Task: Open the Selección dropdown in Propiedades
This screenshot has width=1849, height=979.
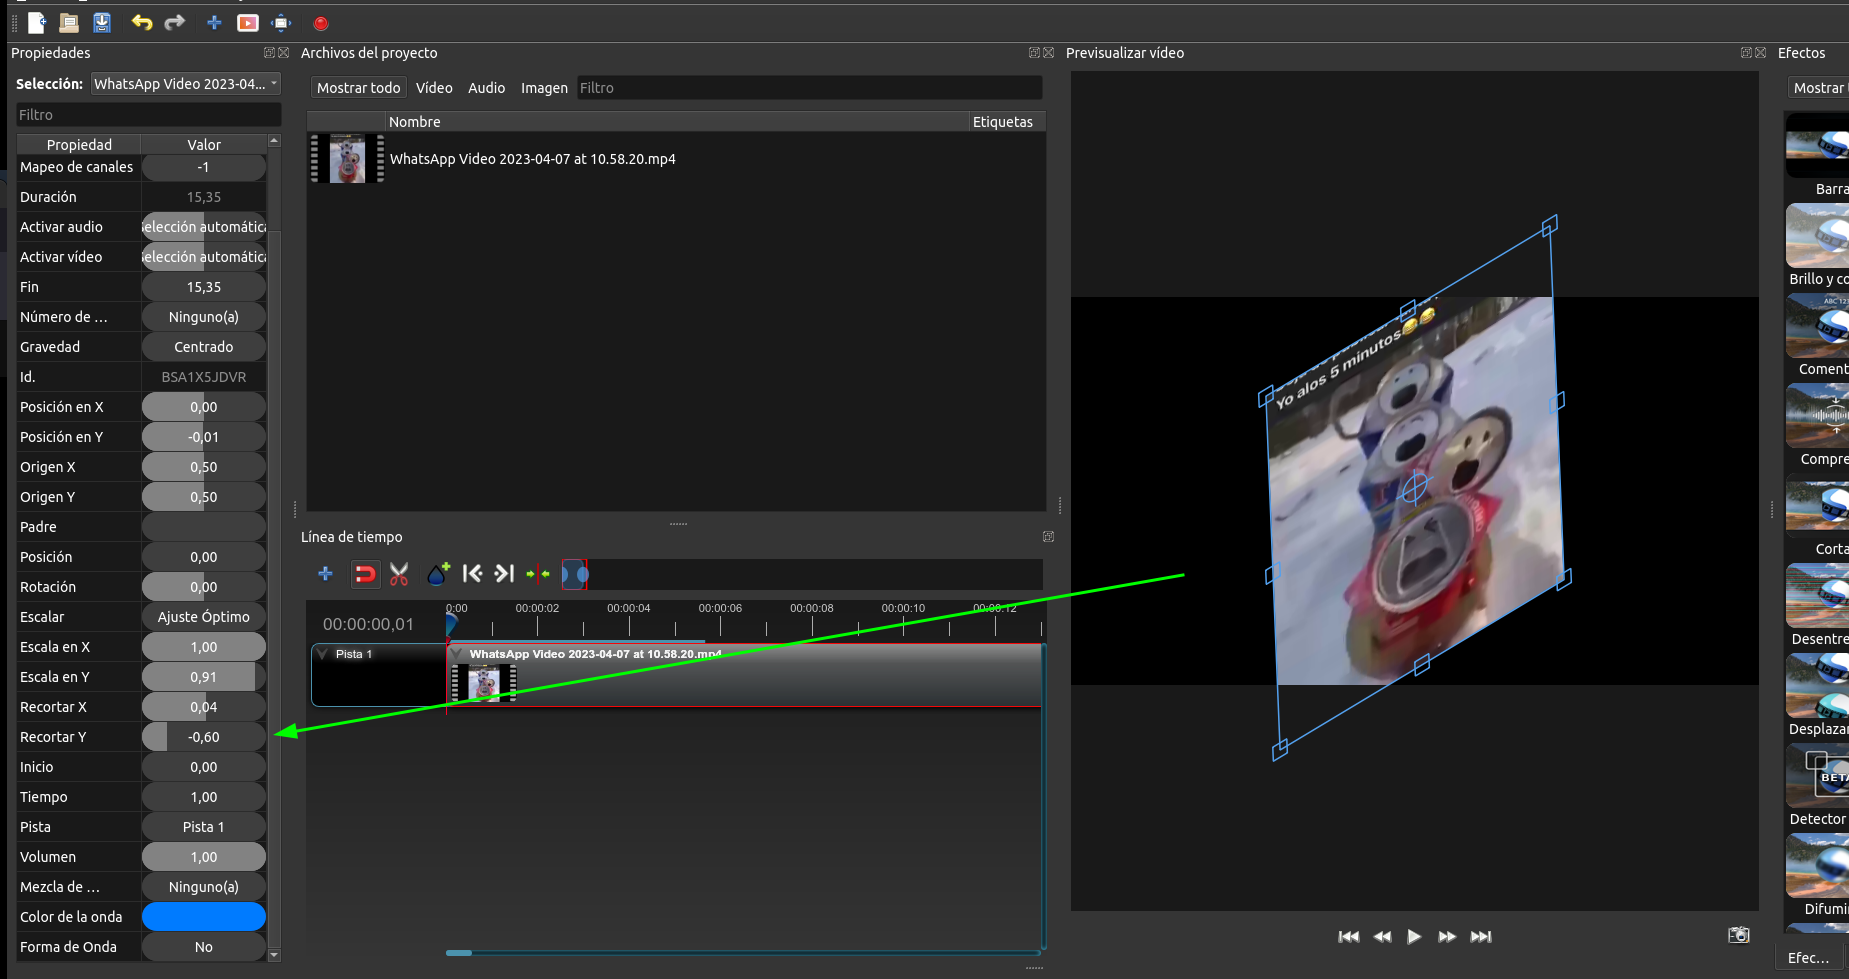Action: [x=185, y=84]
